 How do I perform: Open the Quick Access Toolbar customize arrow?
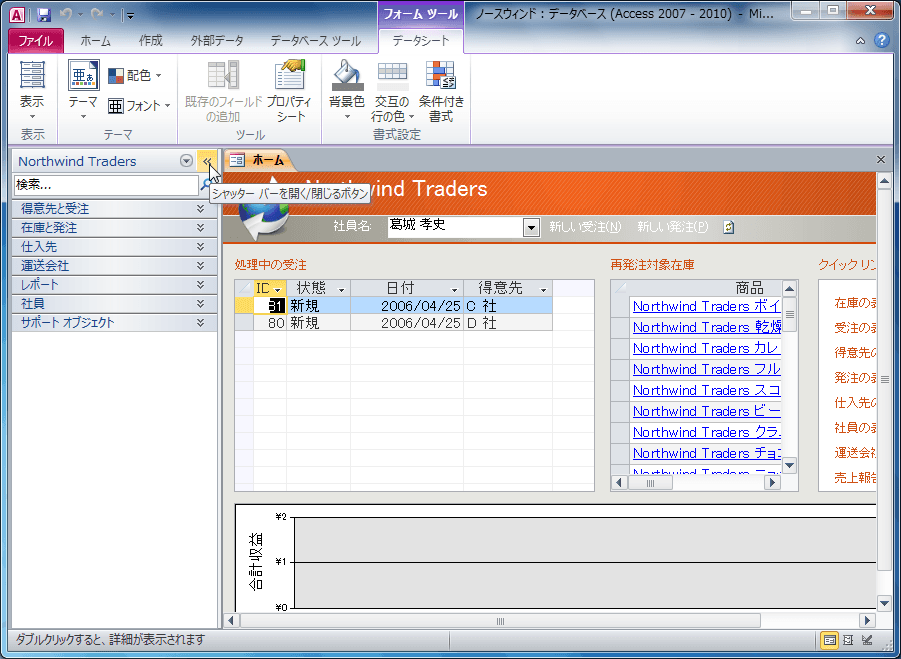(x=130, y=16)
